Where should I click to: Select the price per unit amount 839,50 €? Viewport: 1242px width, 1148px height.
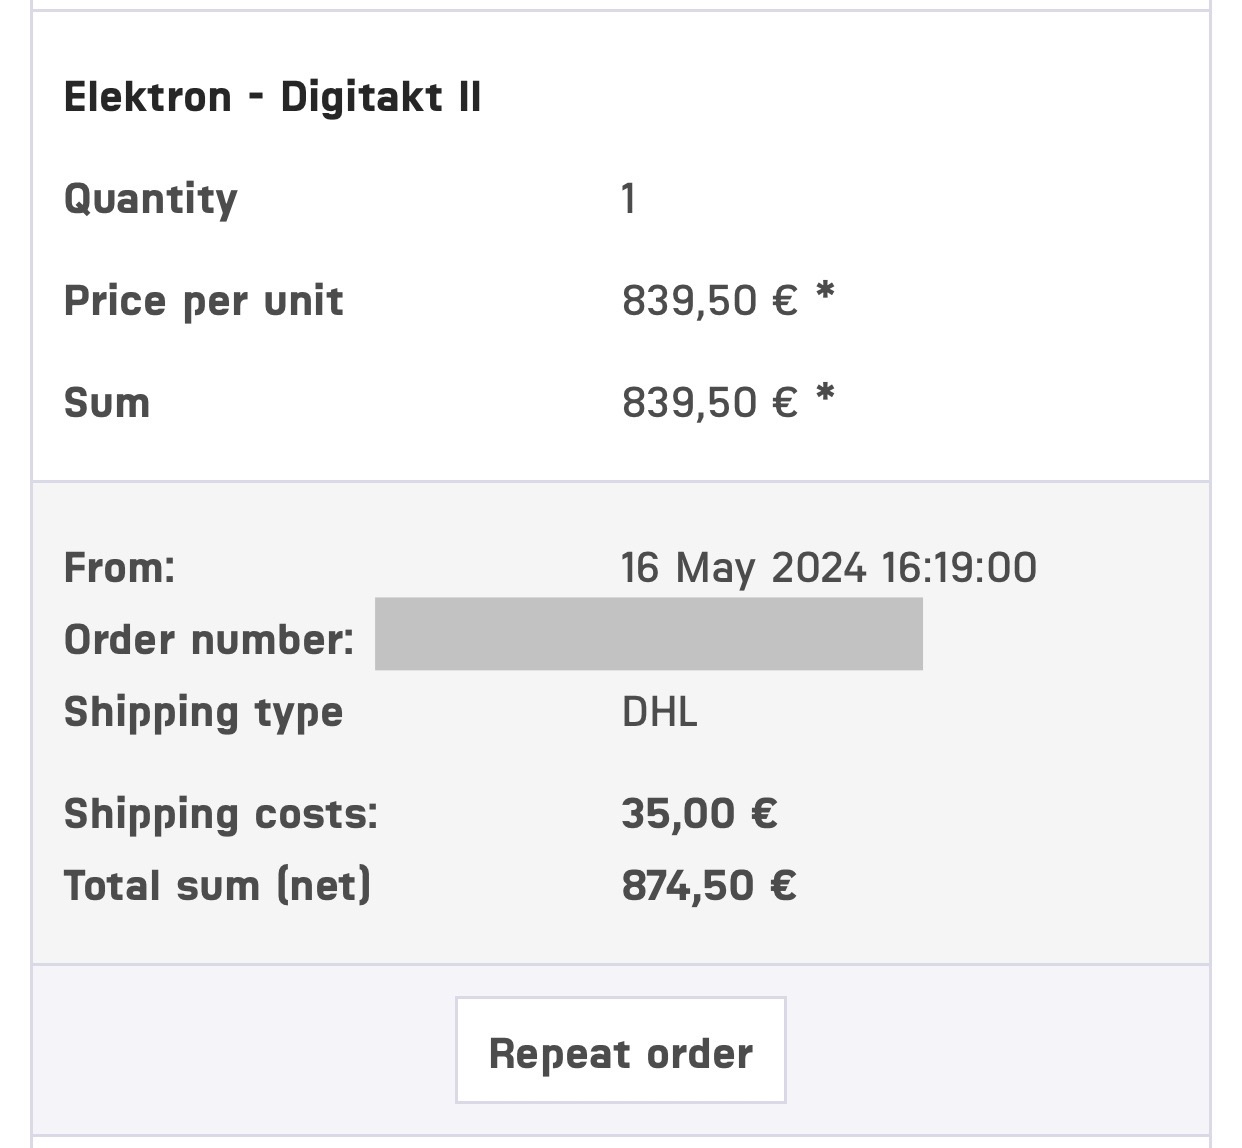[x=709, y=301]
